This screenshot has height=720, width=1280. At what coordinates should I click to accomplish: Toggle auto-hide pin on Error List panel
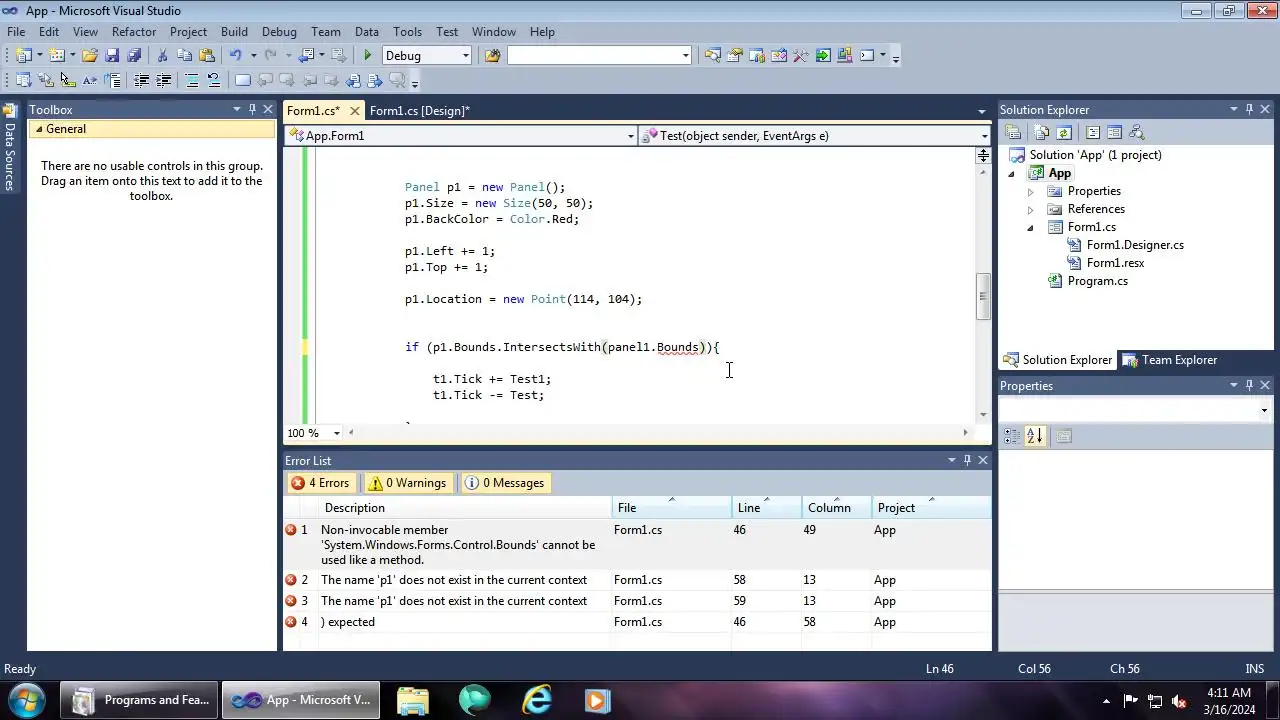pos(967,460)
